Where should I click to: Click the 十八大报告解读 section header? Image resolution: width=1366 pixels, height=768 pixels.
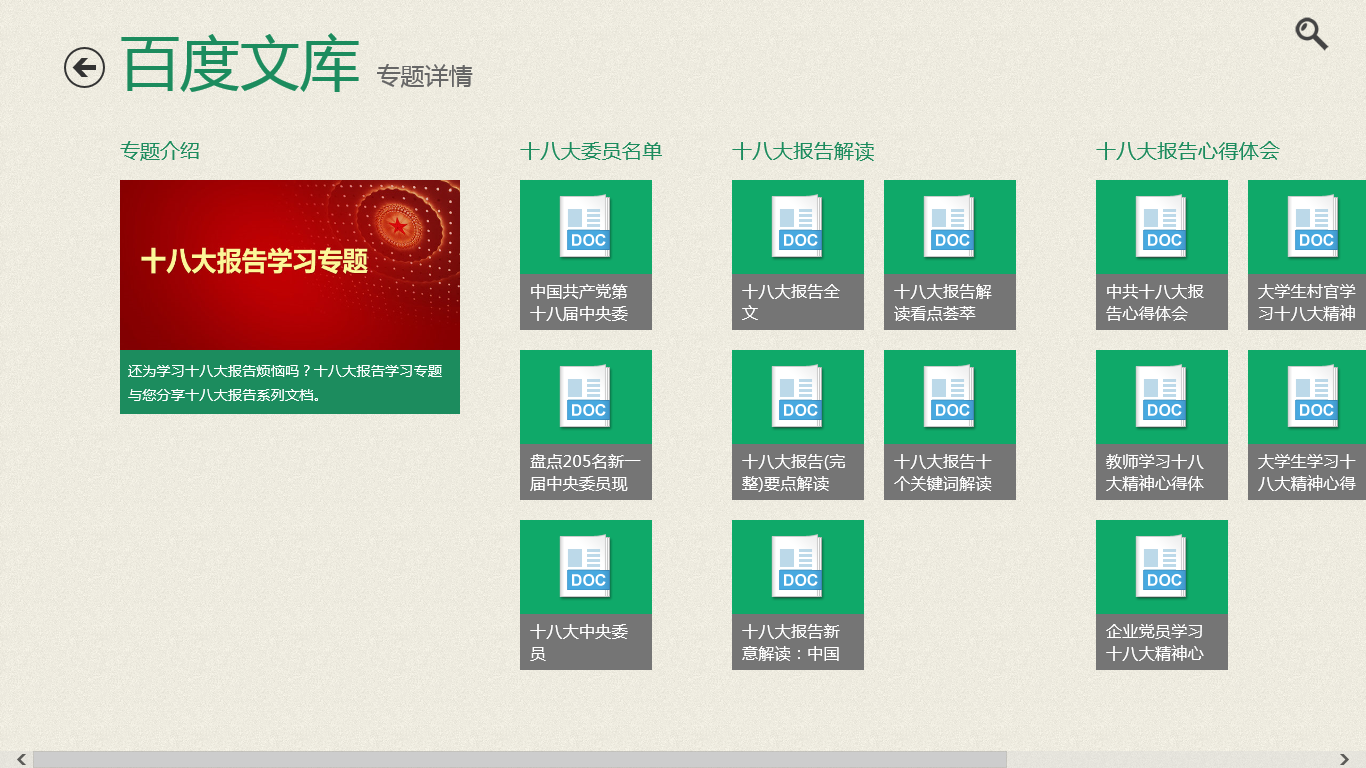pyautogui.click(x=803, y=151)
